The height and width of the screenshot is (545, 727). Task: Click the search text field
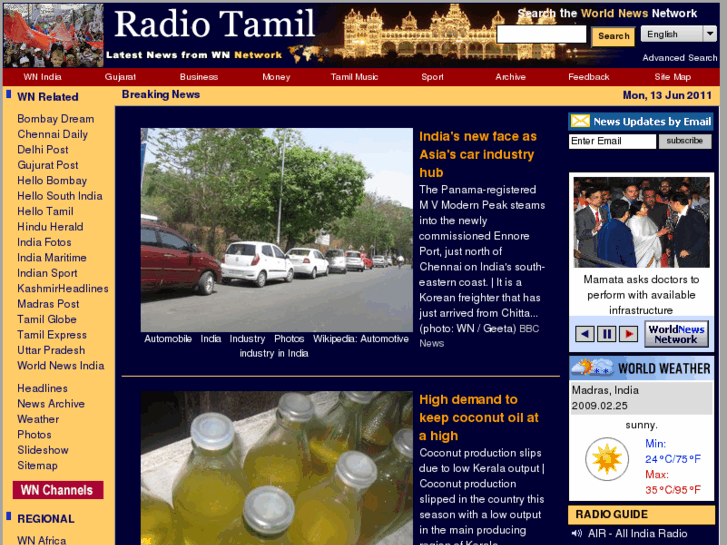542,34
